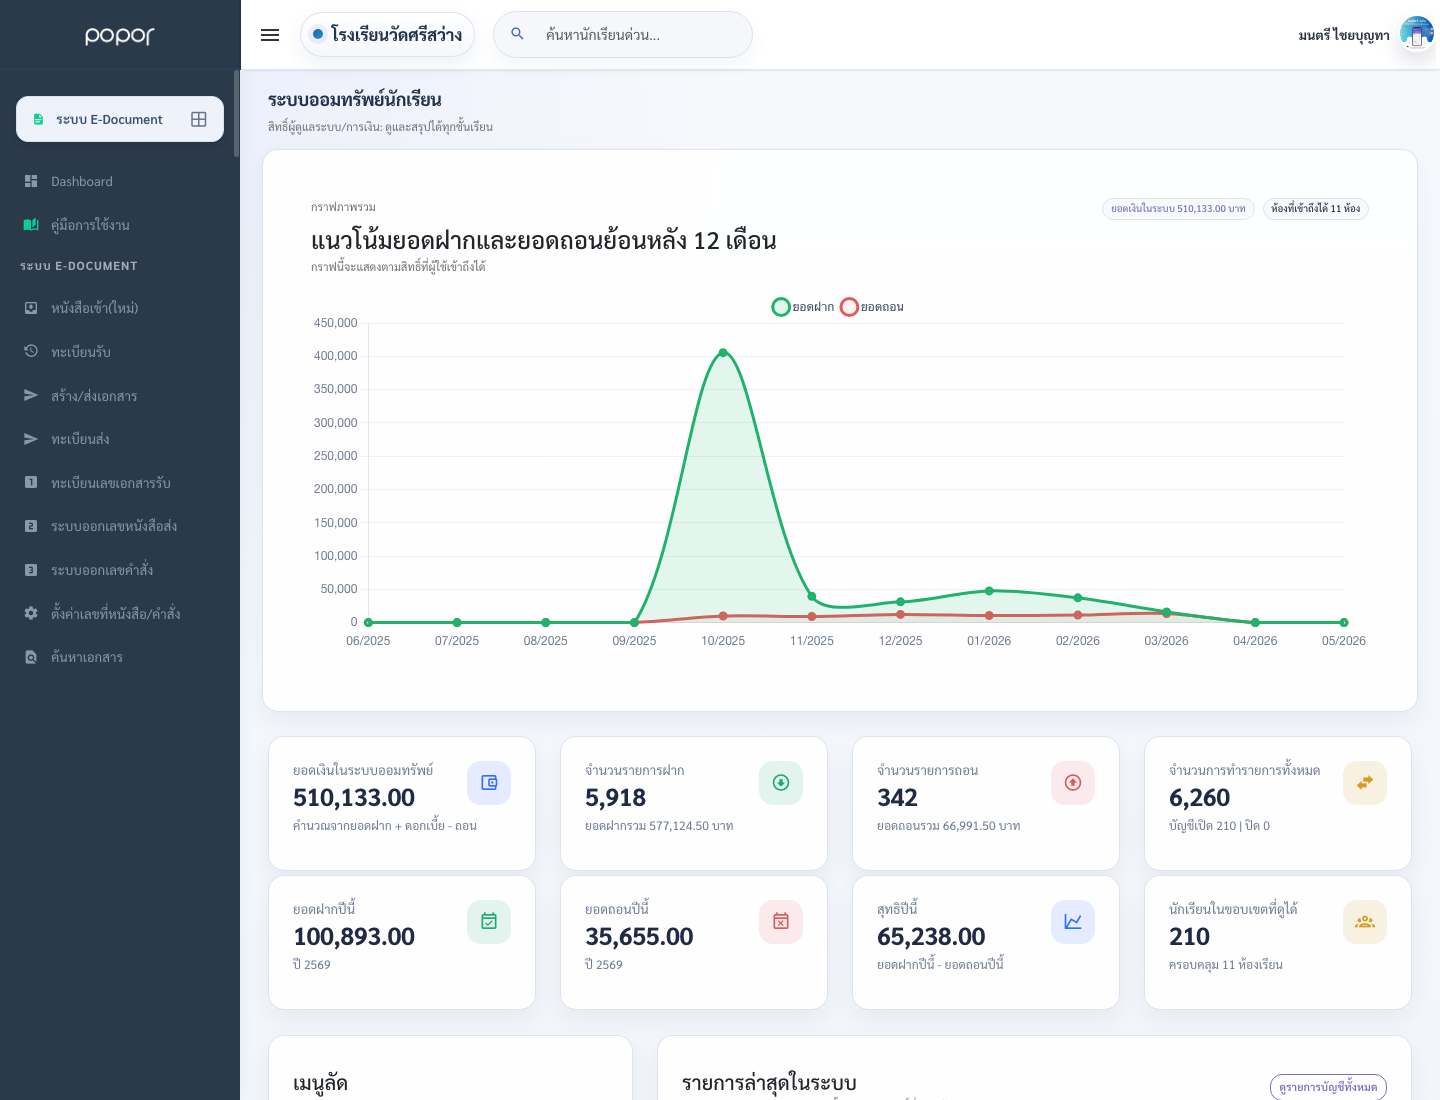This screenshot has width=1440, height=1100.
Task: Click the คู่มือการใช้งาน book icon
Action: (31, 225)
